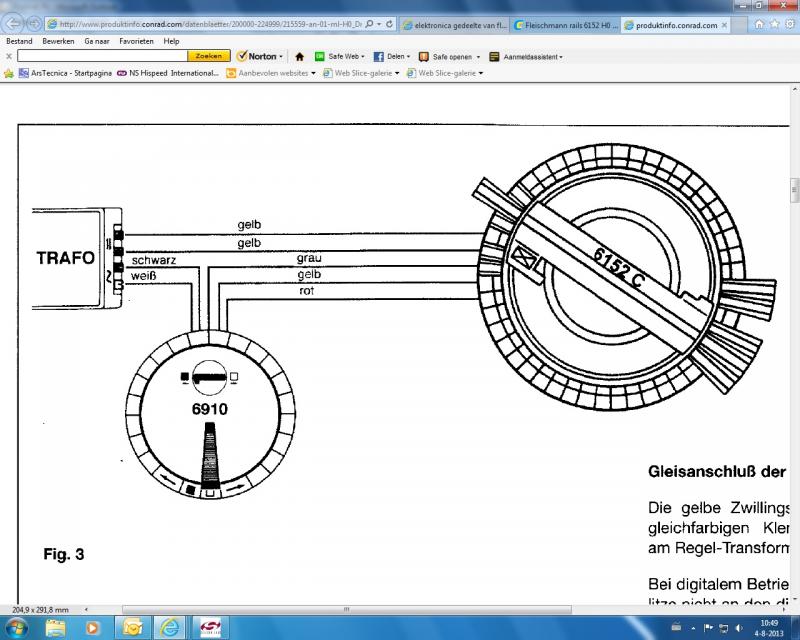Open the IE Home icon at top right
800x640 pixels.
pos(759,24)
